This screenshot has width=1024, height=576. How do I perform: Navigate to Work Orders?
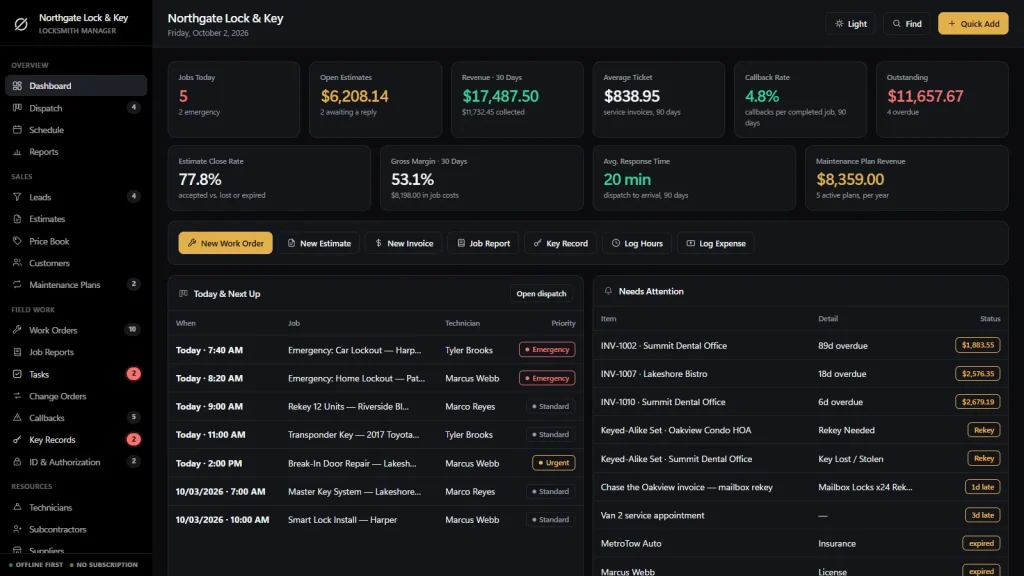pos(76,330)
